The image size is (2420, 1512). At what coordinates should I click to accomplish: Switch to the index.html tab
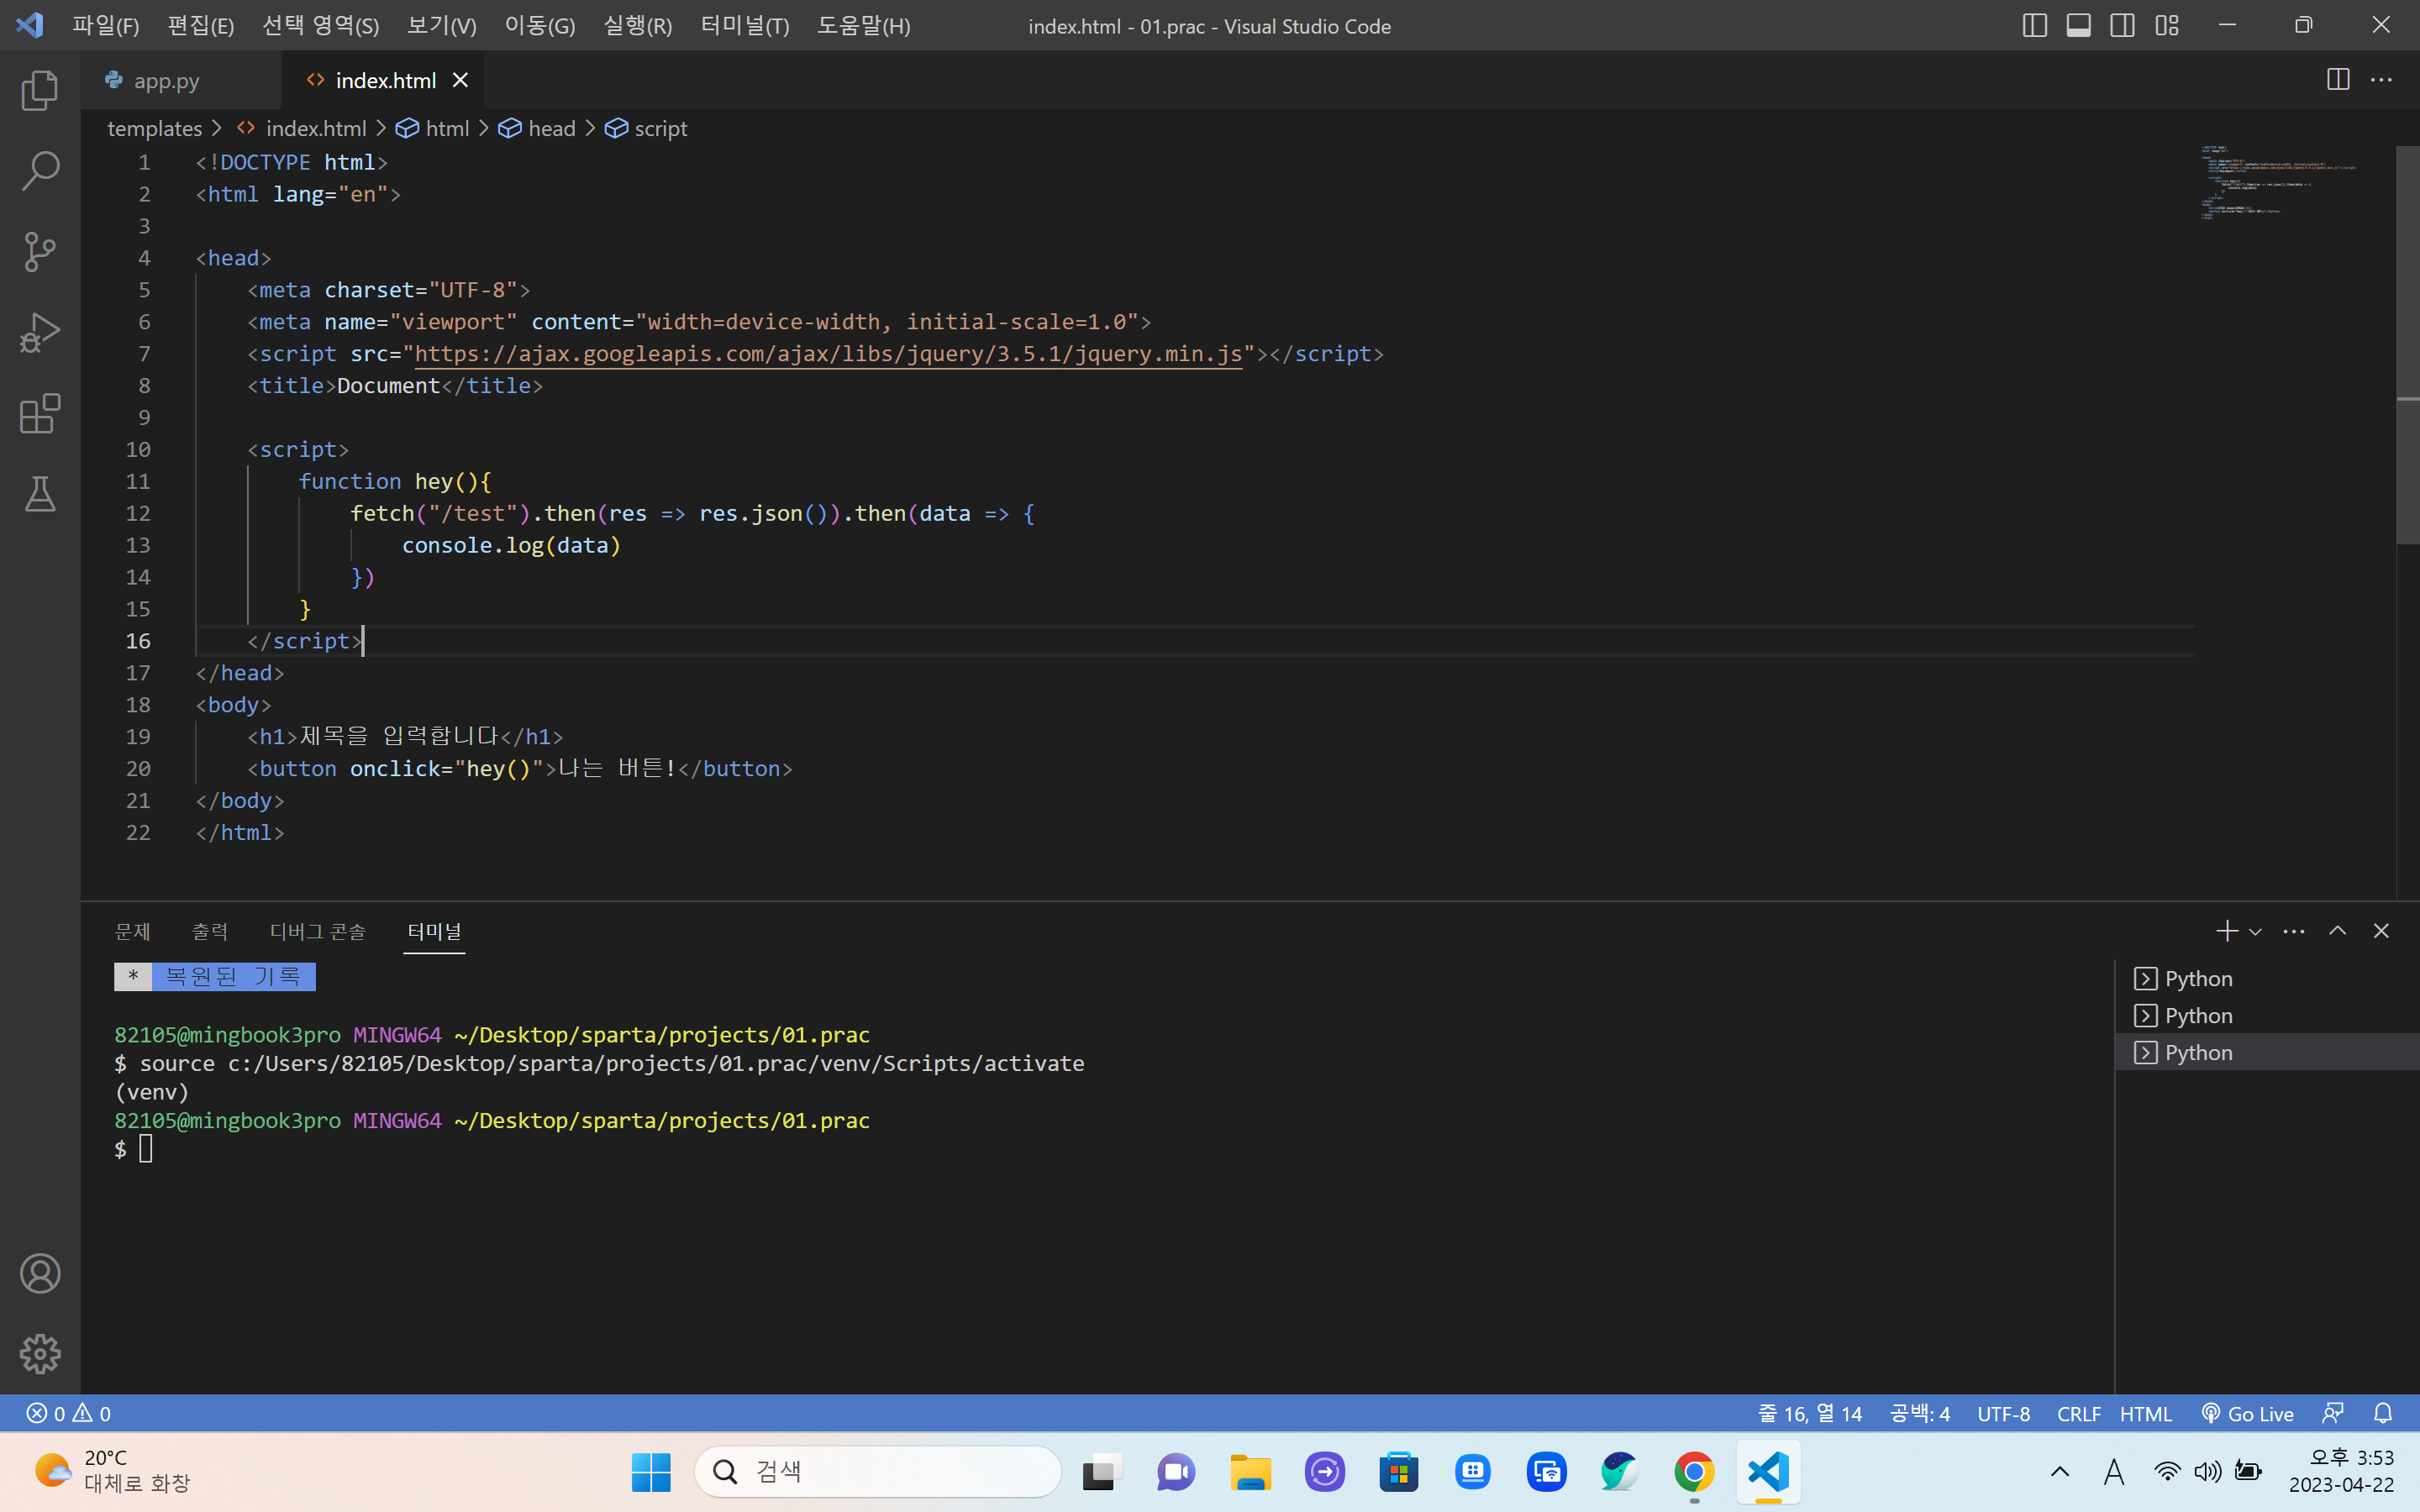[x=385, y=80]
